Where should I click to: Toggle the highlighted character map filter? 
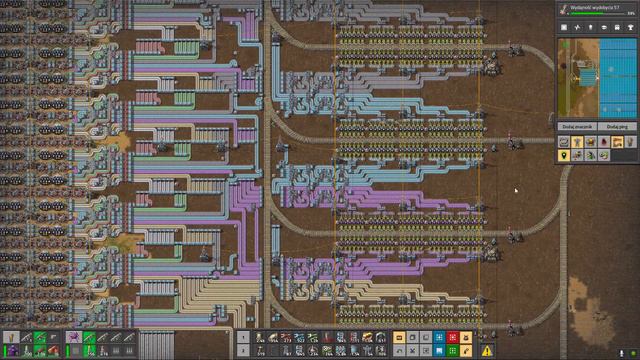pos(577,142)
